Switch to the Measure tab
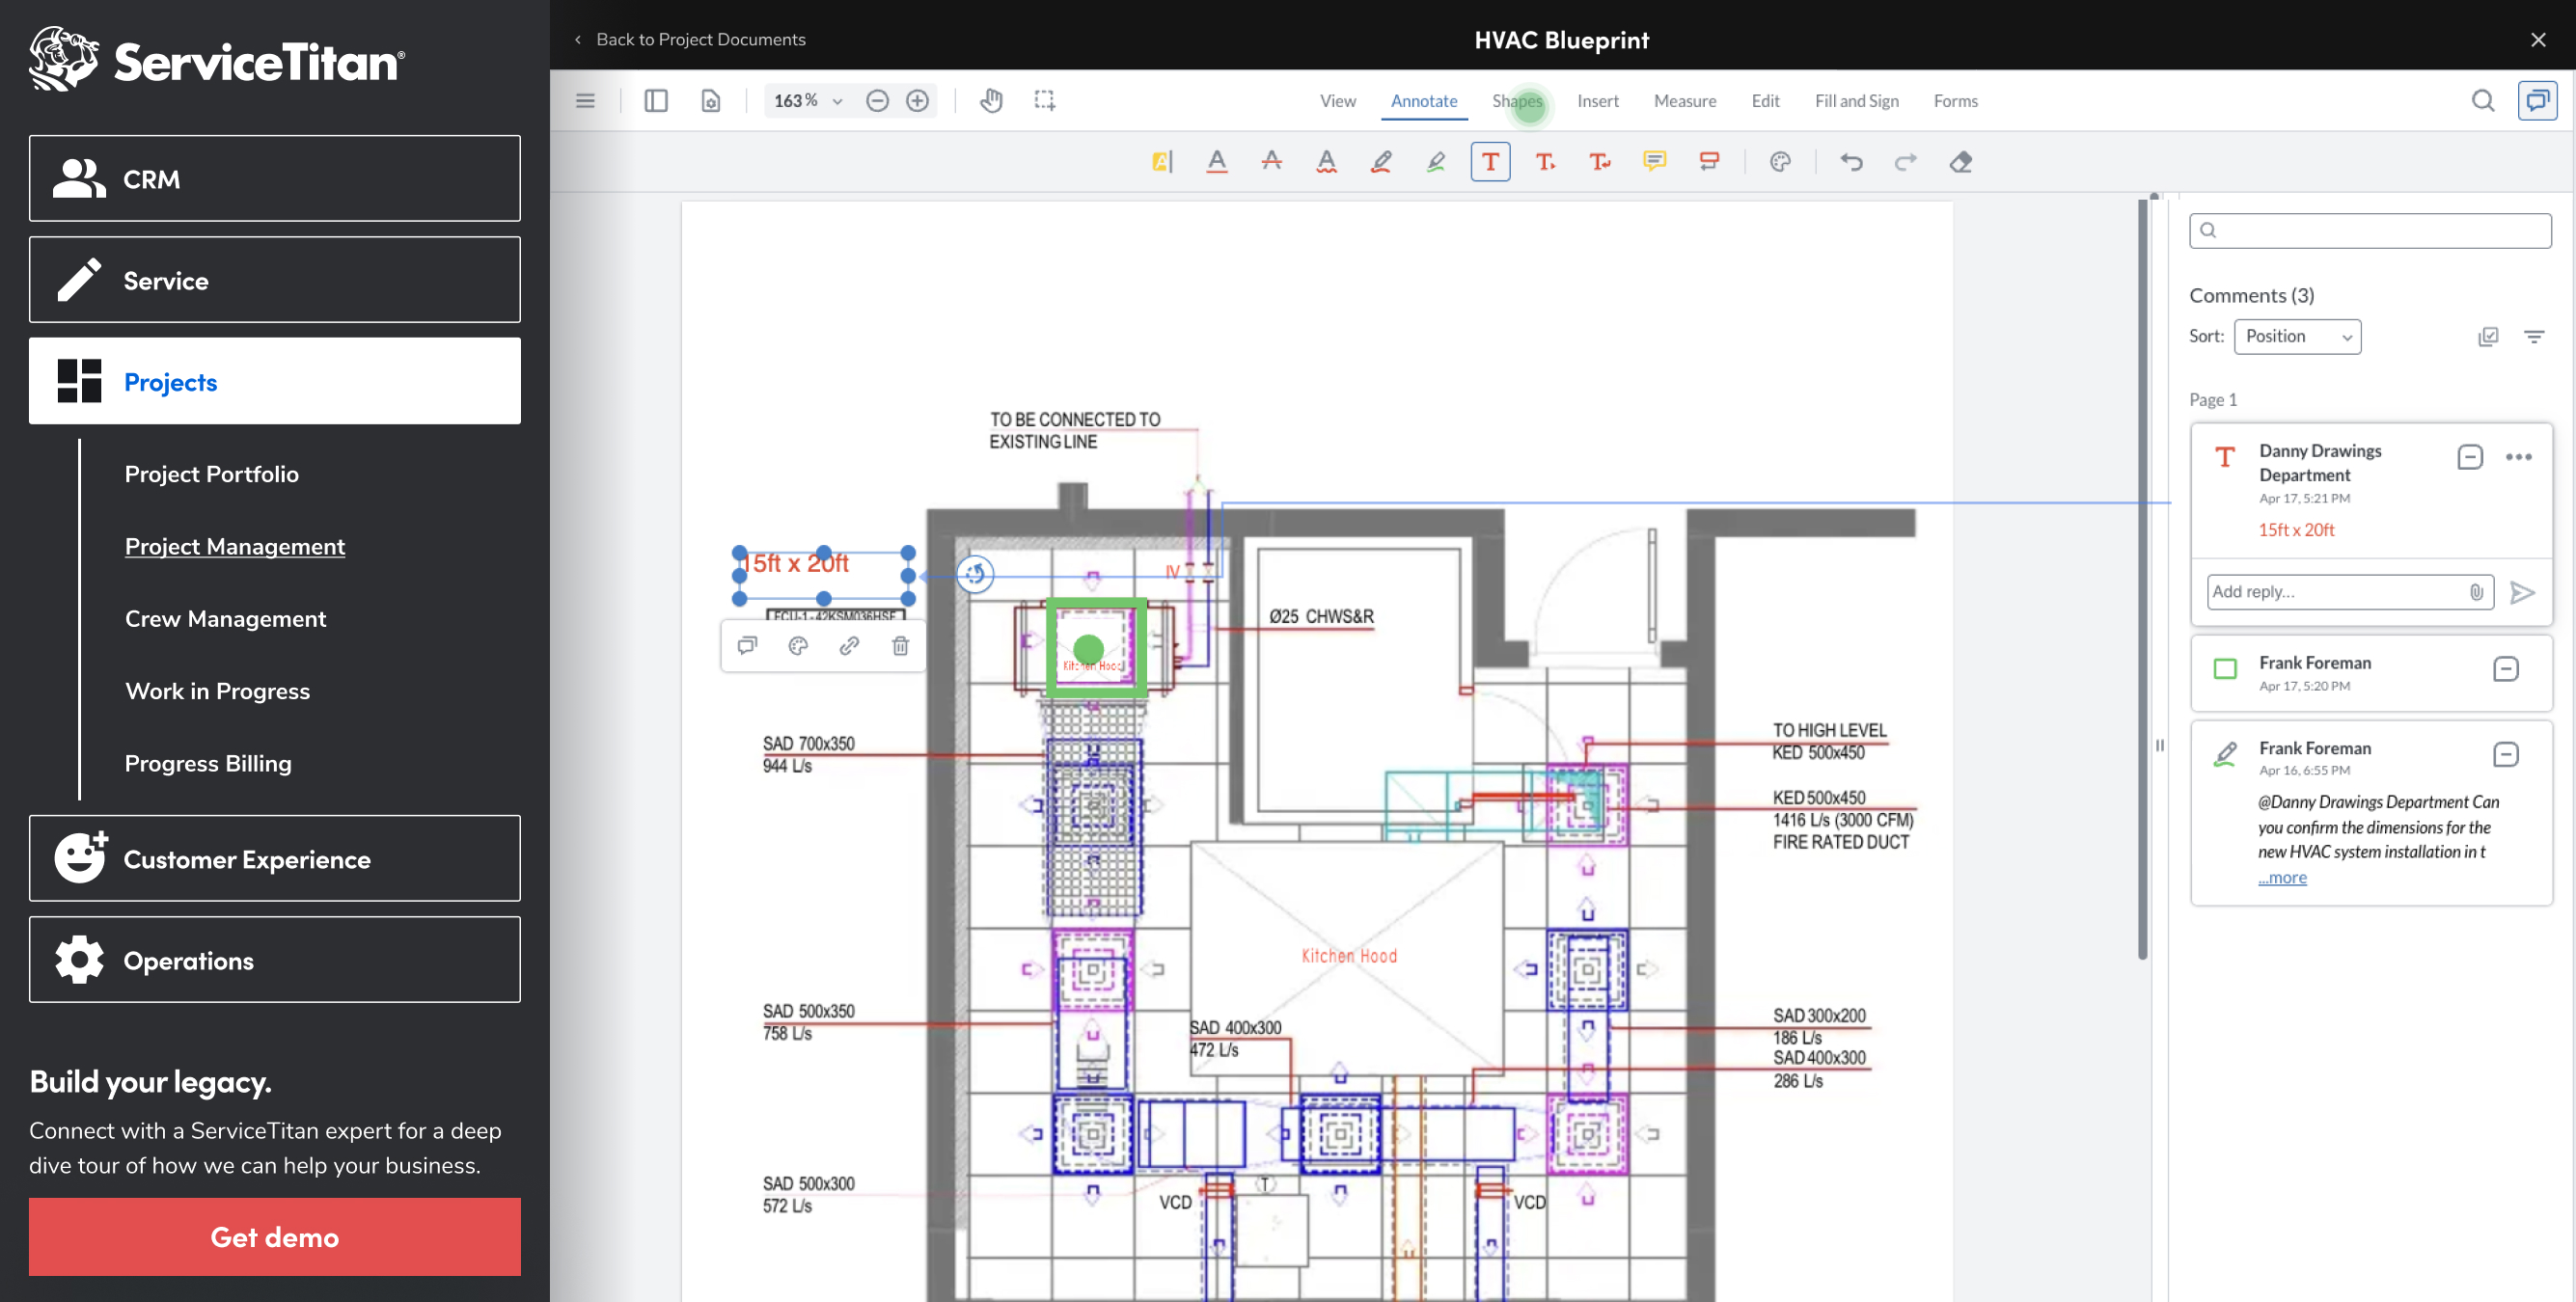This screenshot has width=2576, height=1302. pos(1684,100)
